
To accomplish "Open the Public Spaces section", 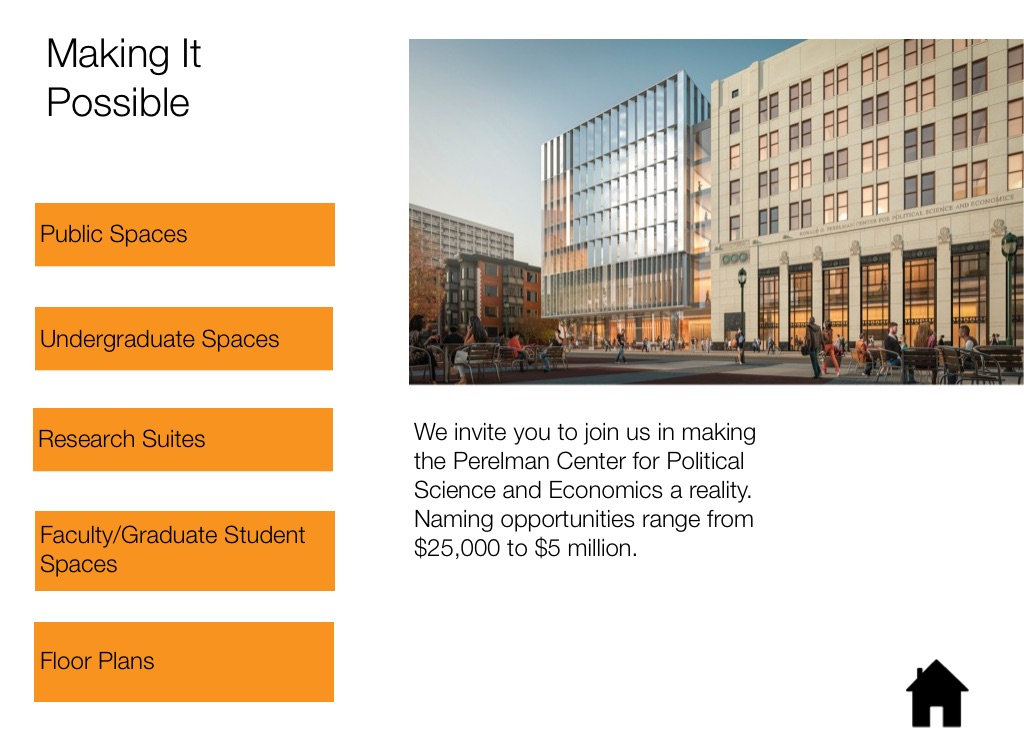I will click(184, 235).
